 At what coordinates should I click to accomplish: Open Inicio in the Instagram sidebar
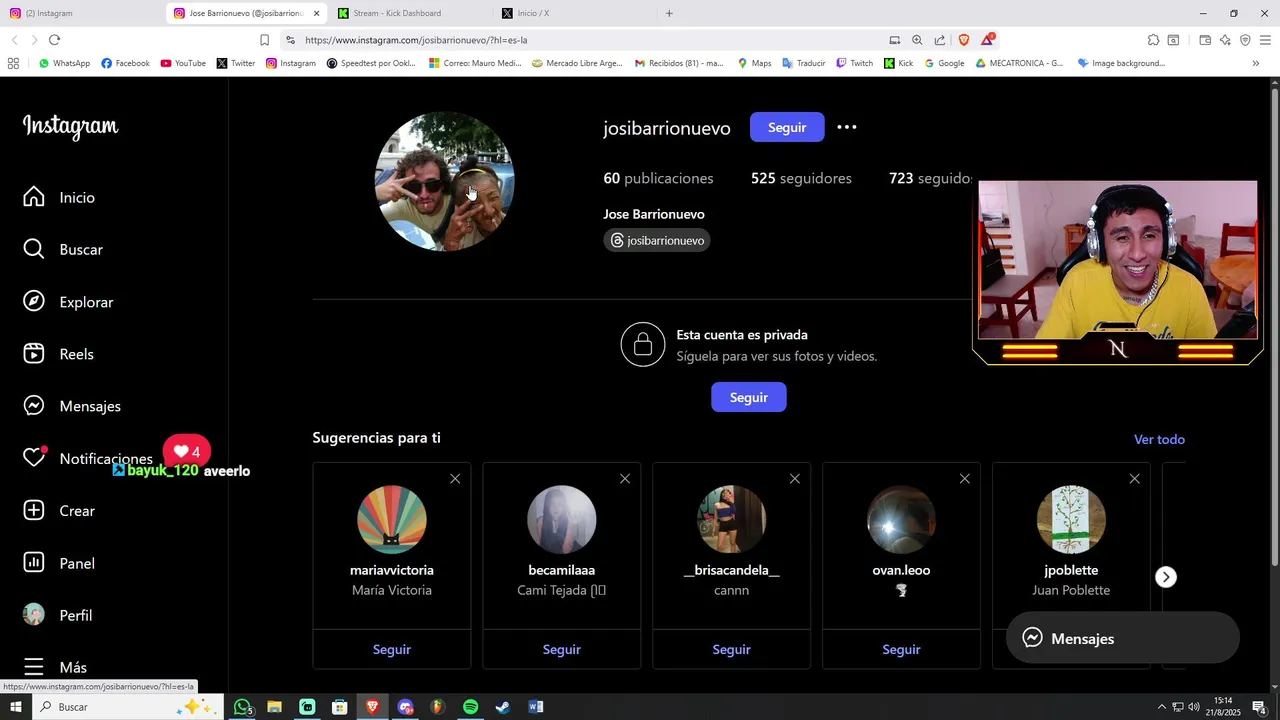coord(60,198)
